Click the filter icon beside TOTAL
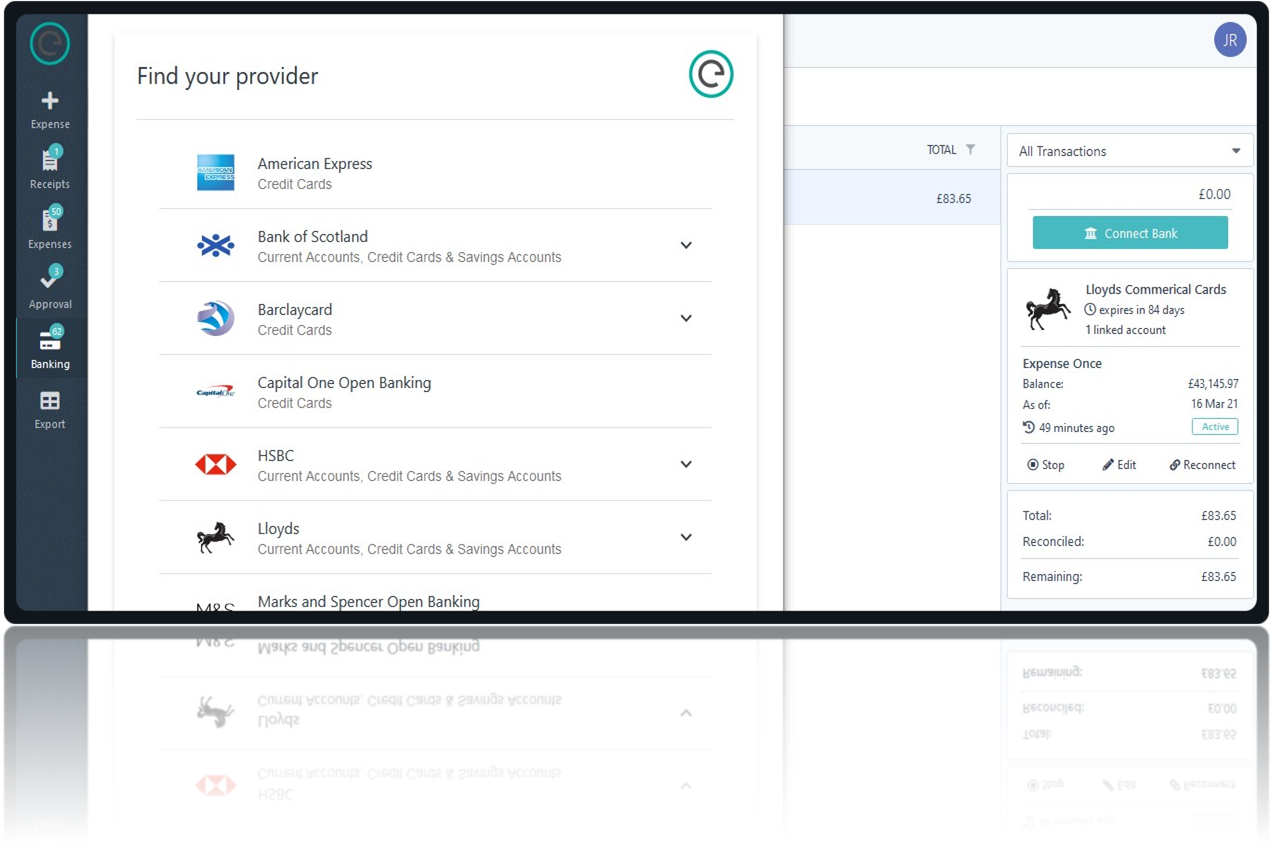1276x848 pixels. pyautogui.click(x=970, y=150)
